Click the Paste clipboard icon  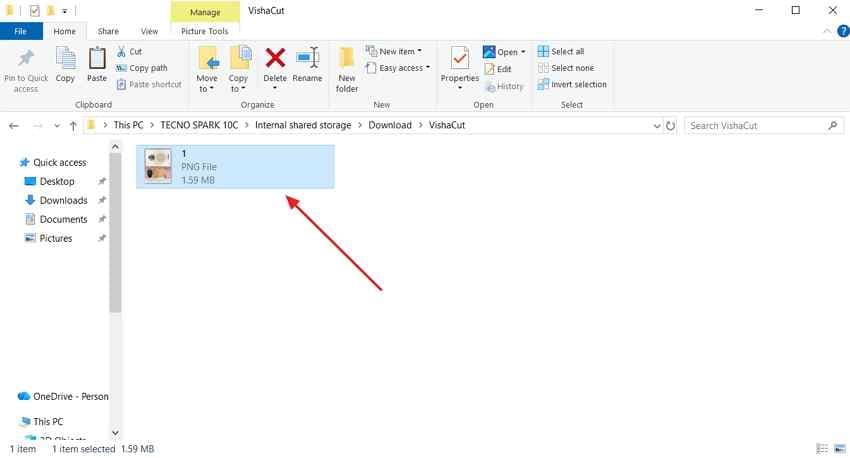click(x=97, y=59)
